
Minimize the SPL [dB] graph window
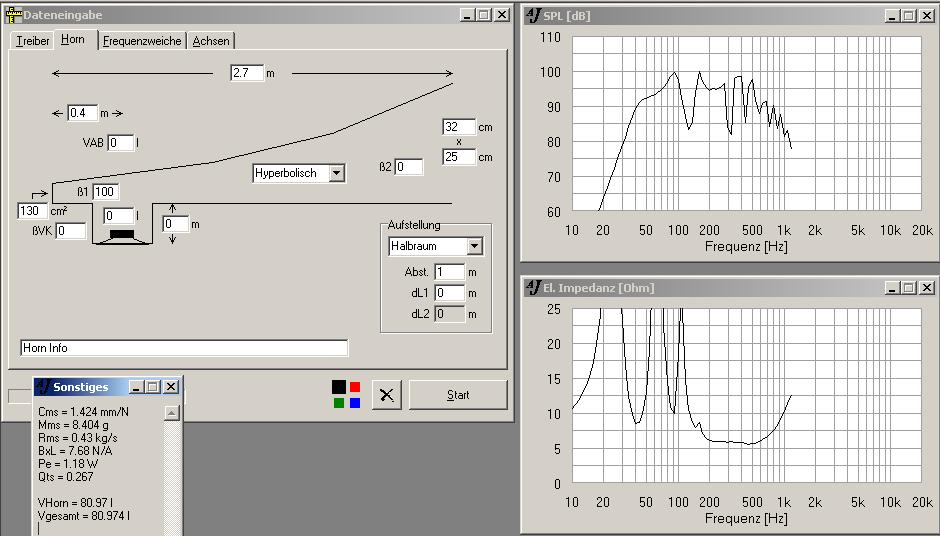point(891,16)
